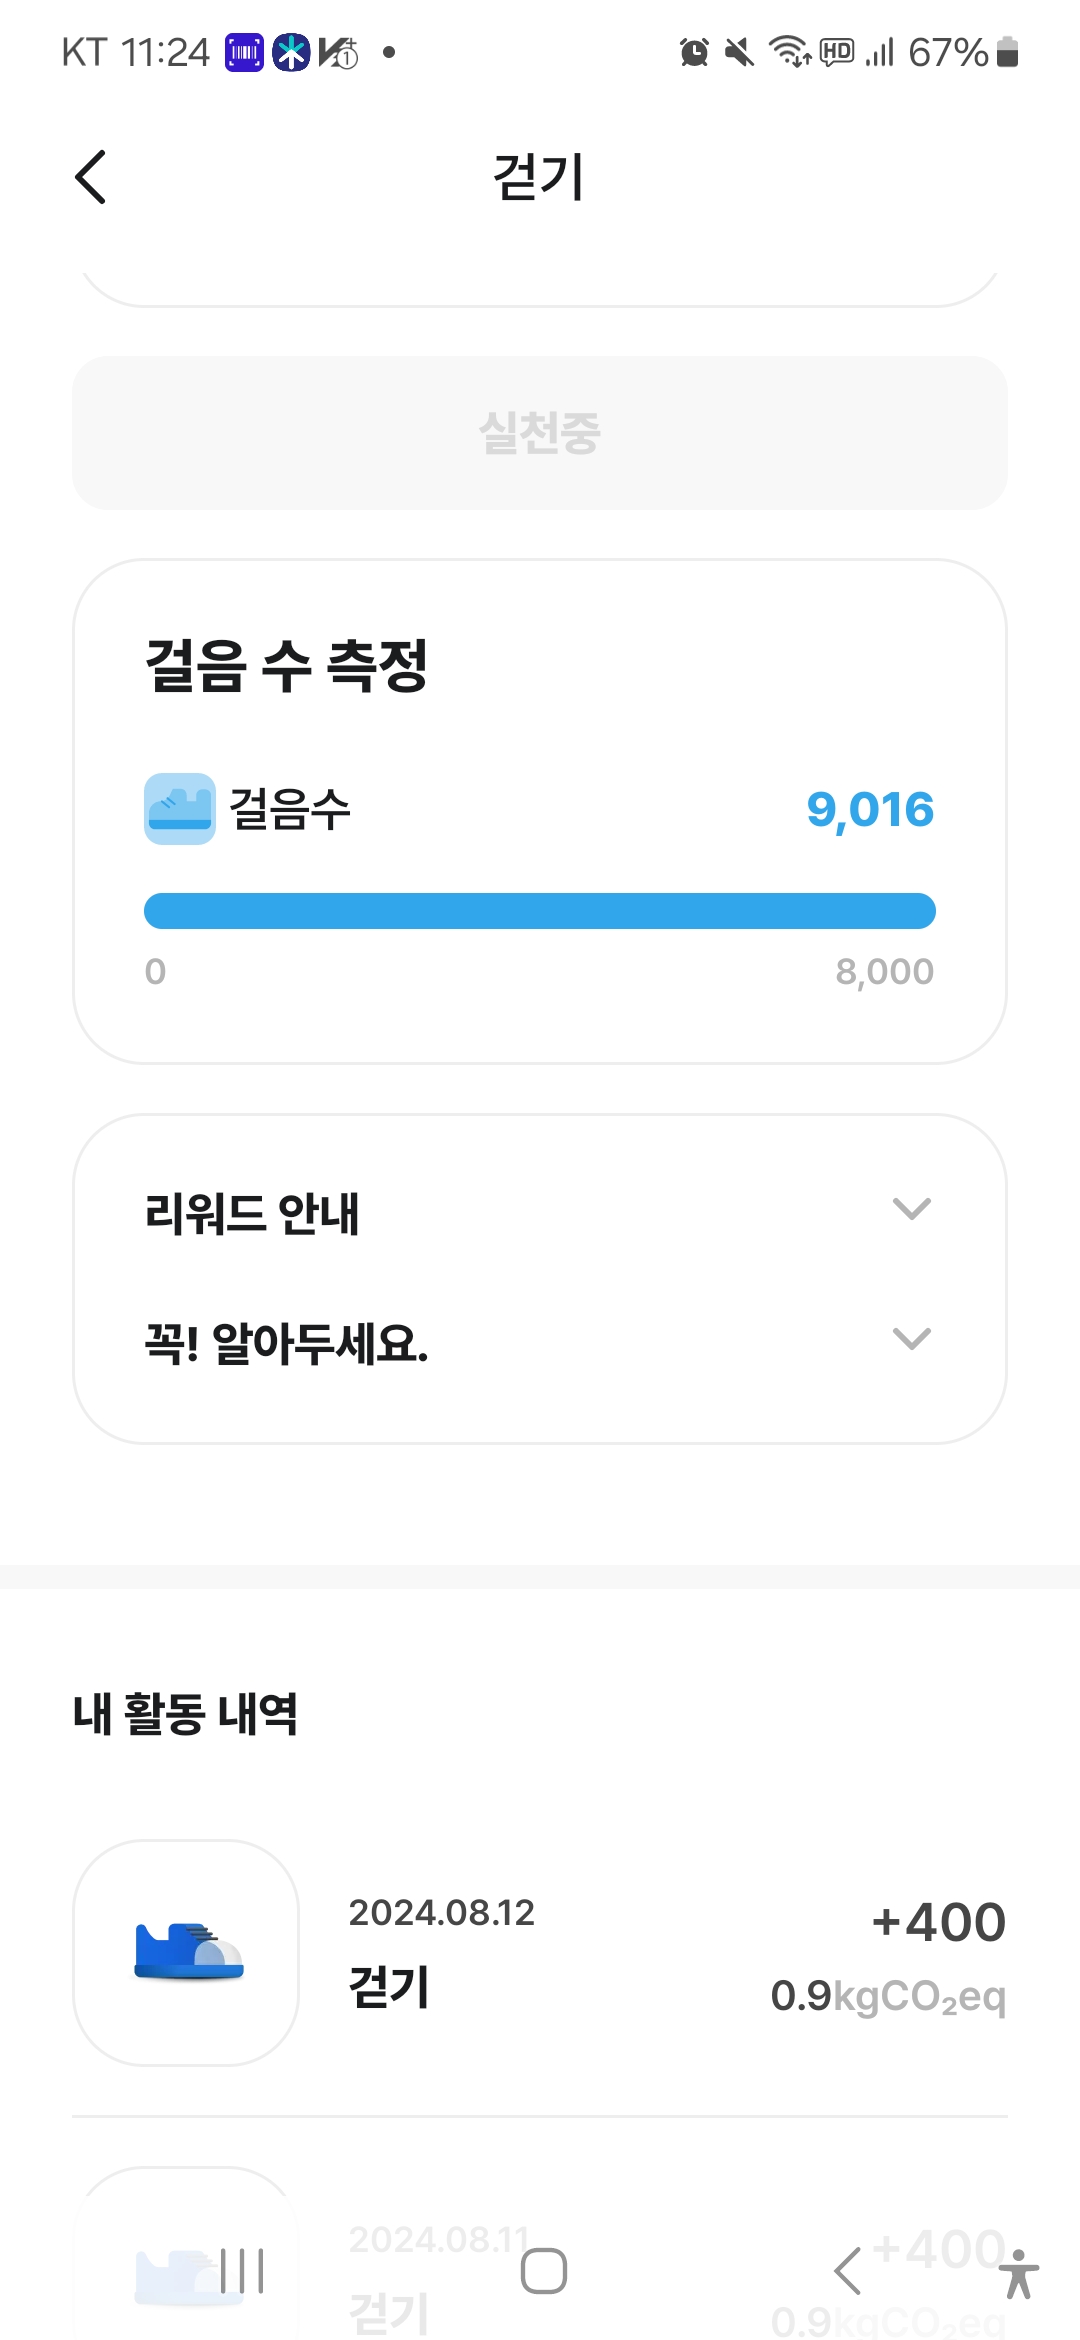
Task: Tap the shoe thumbnail for 2024.08.12 activity
Action: [186, 1952]
